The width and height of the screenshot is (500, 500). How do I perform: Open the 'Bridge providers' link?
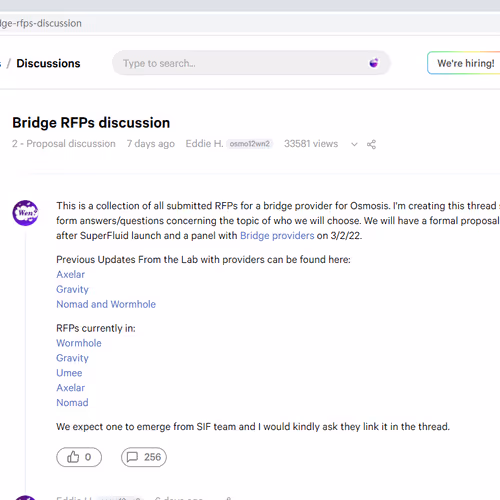[277, 236]
